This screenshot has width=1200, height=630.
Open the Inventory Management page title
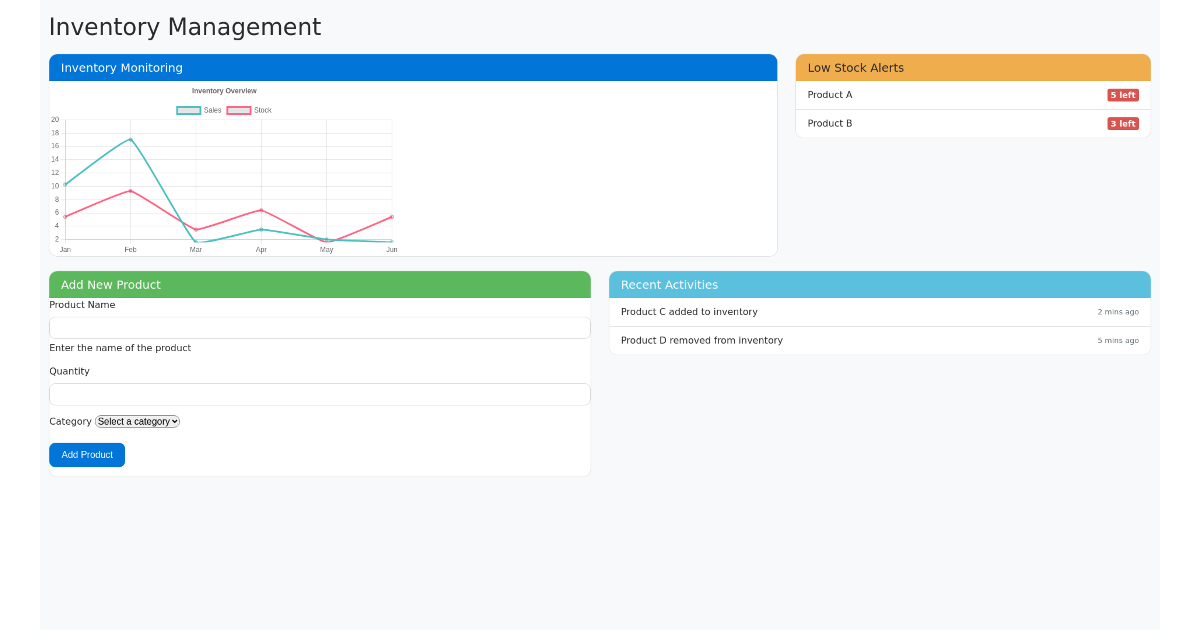click(185, 27)
